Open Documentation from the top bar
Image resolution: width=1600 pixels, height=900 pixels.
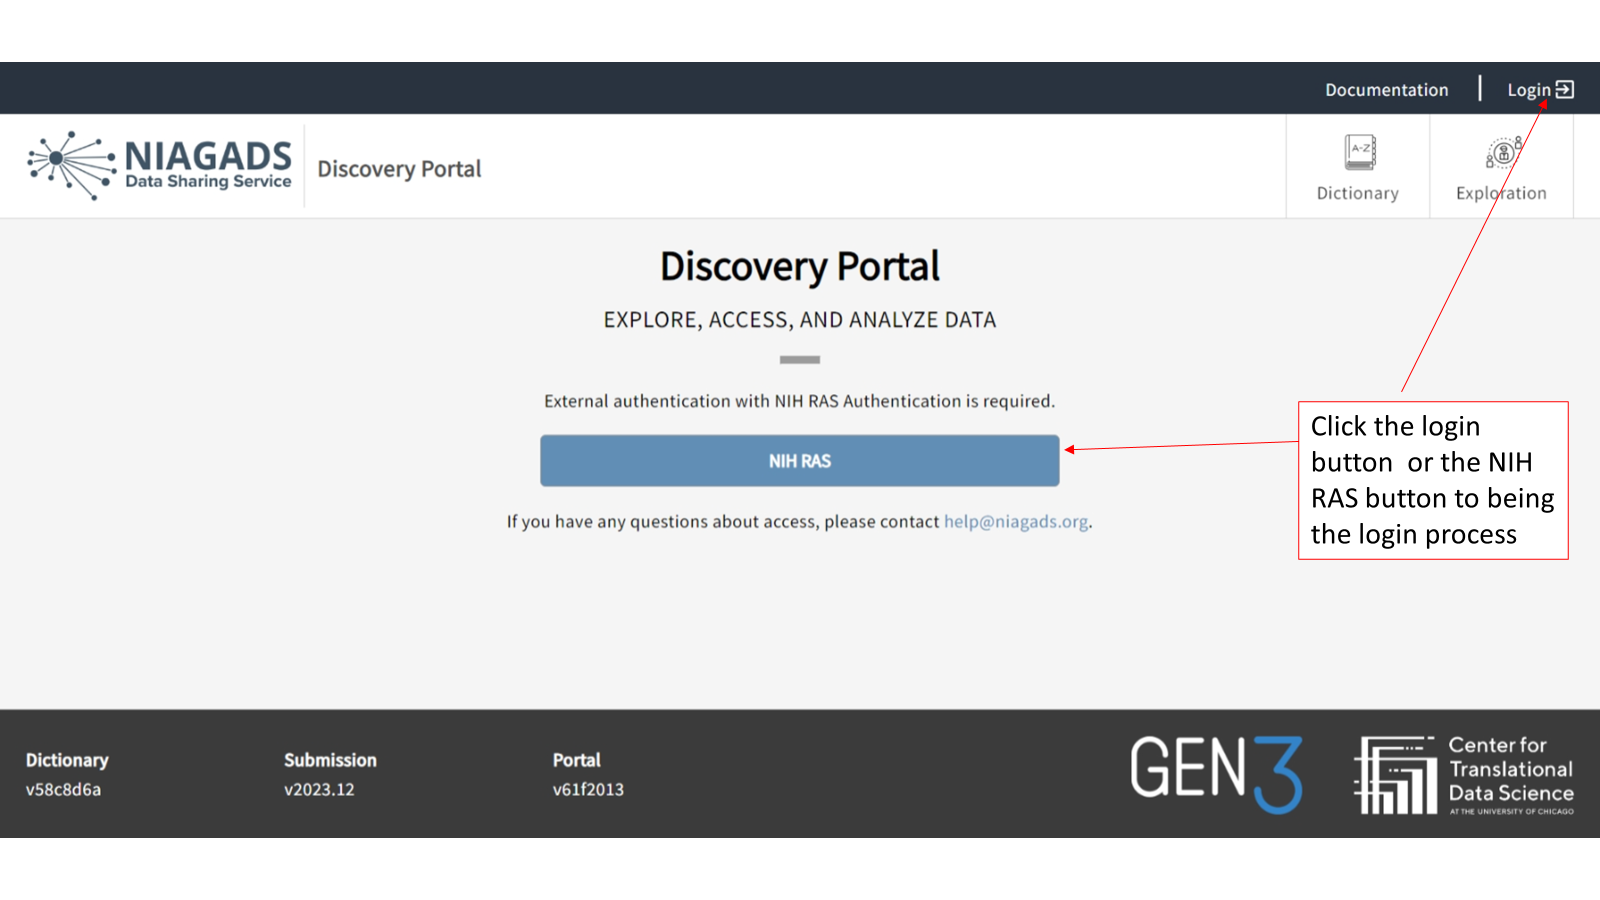point(1386,90)
